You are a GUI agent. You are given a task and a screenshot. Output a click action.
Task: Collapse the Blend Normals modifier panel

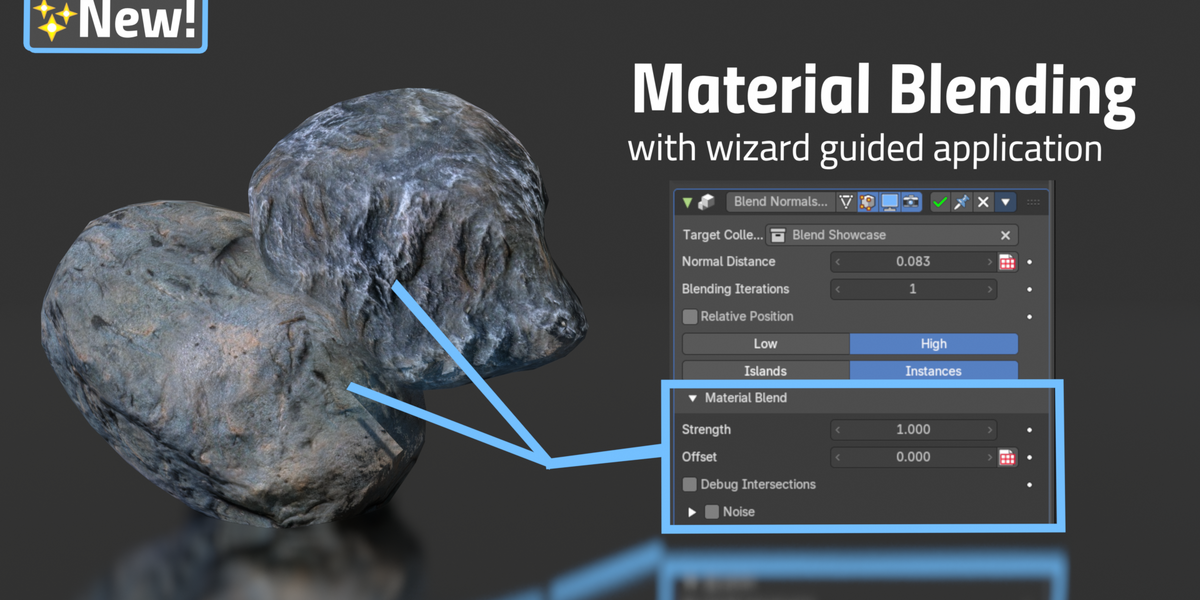(687, 202)
